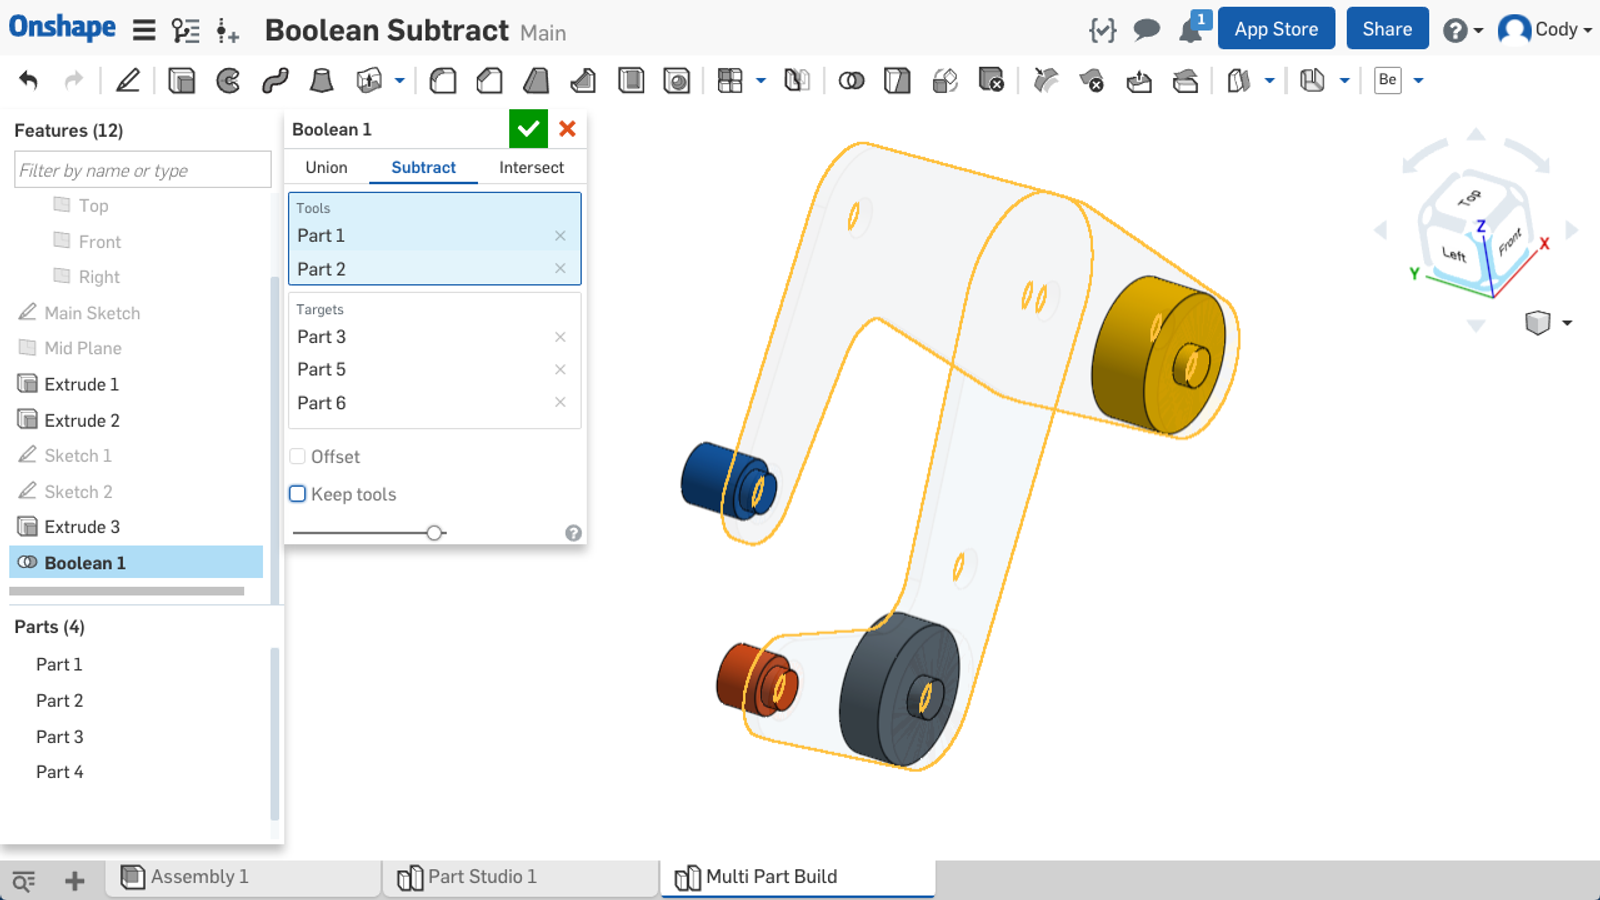1600x900 pixels.
Task: Open the notifications bell
Action: pyautogui.click(x=1190, y=30)
